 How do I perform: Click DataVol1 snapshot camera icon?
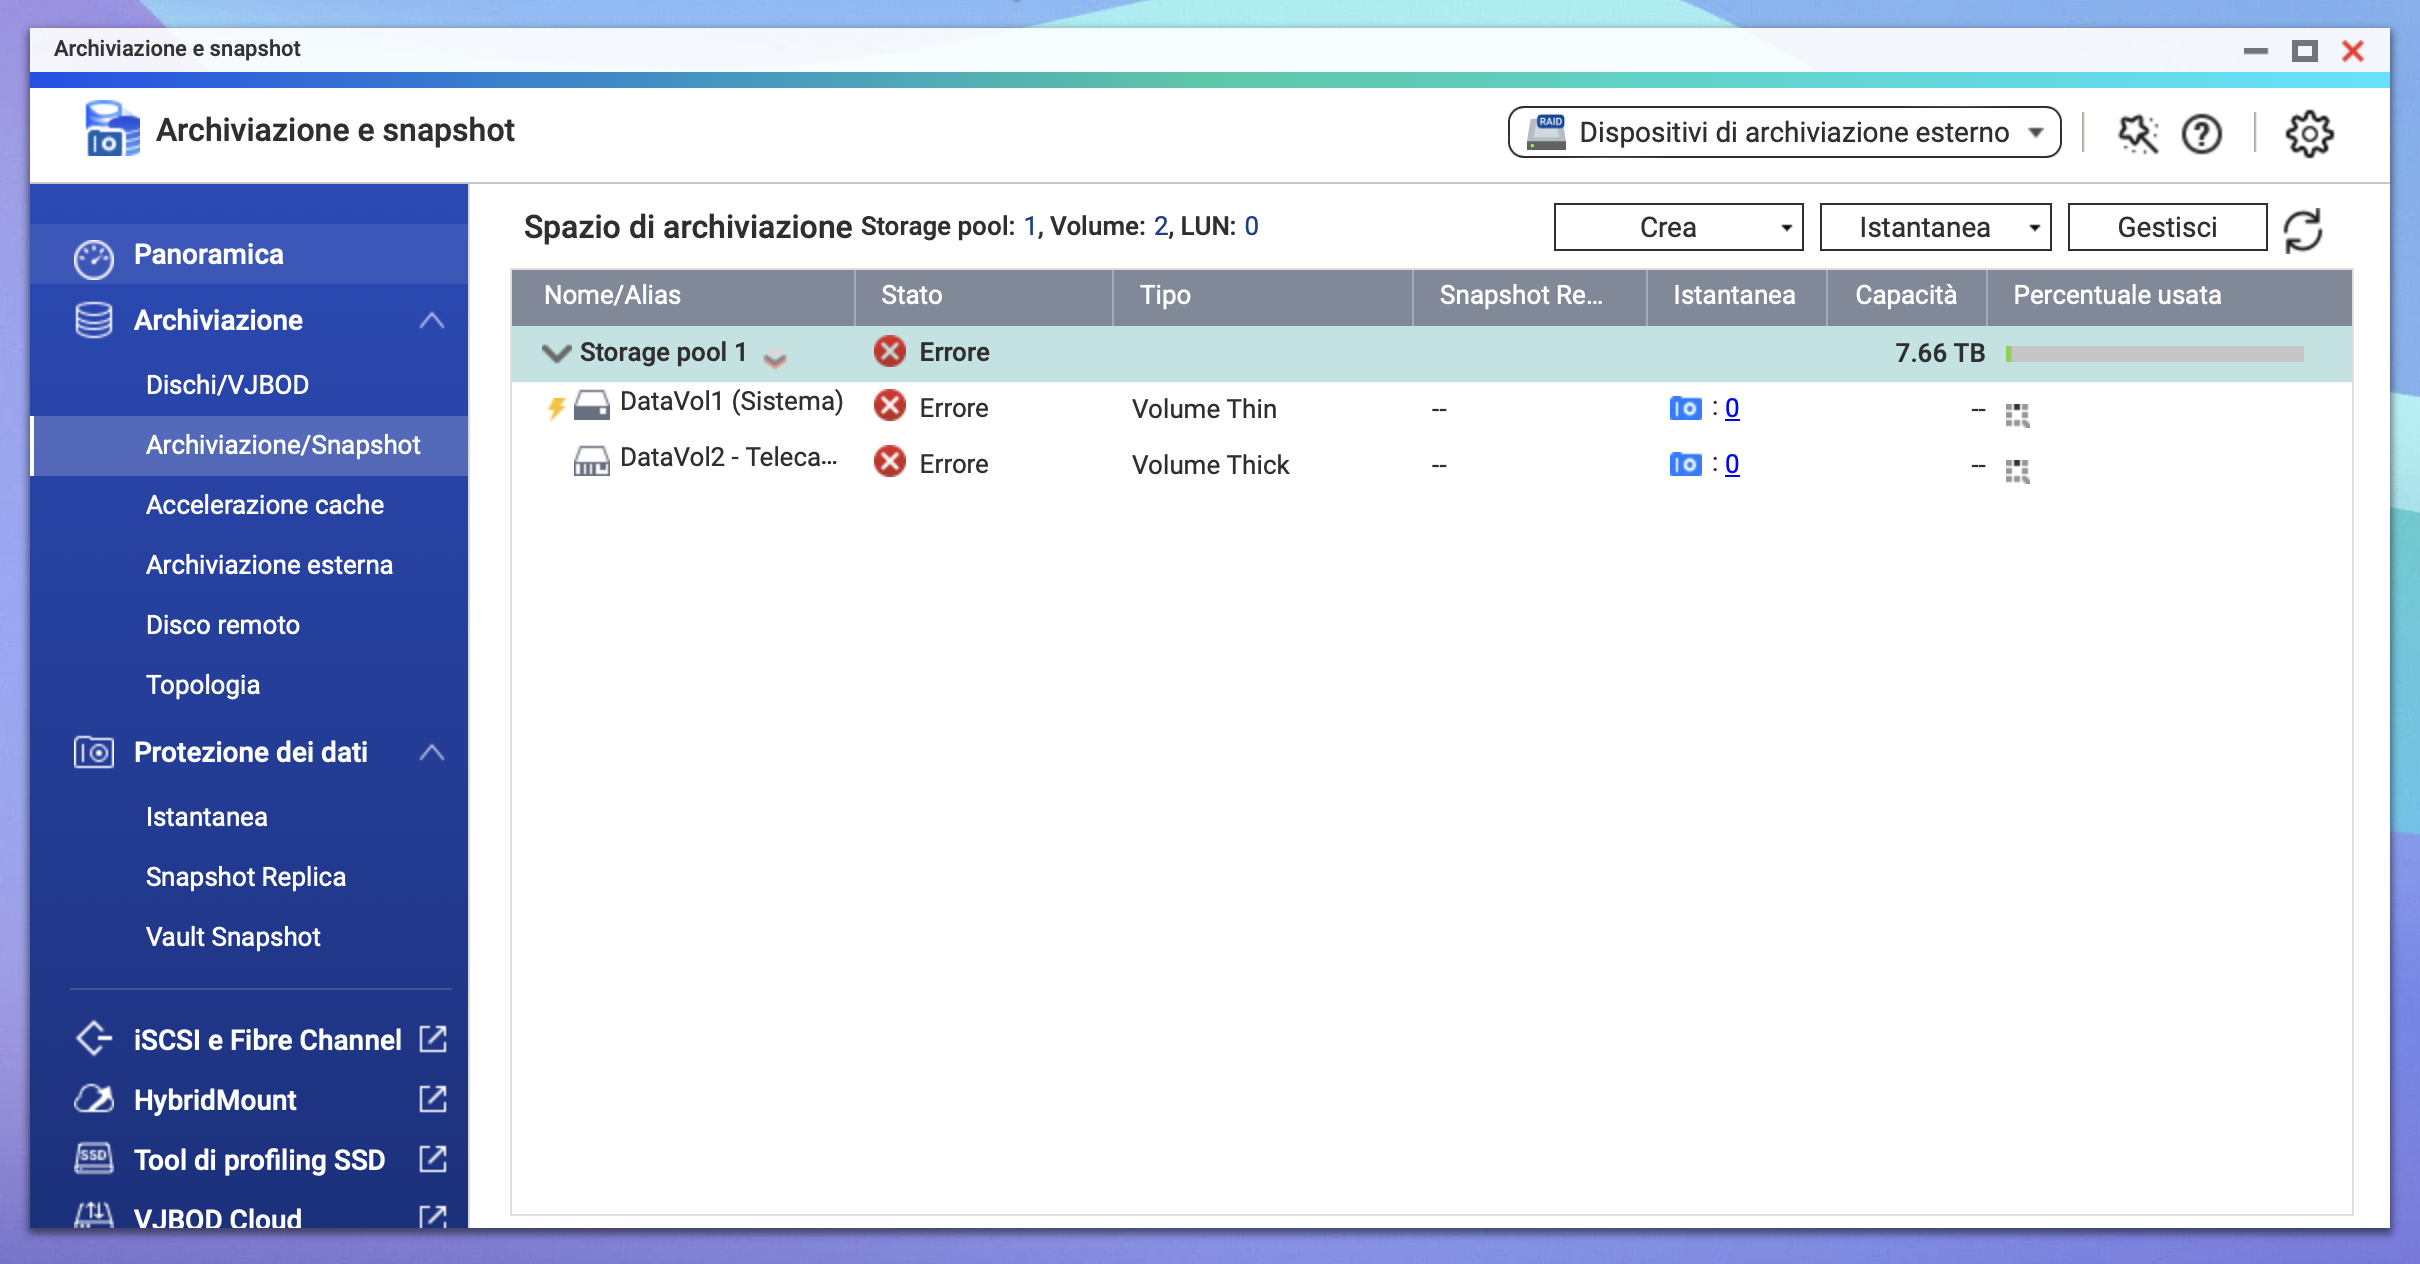(1685, 408)
